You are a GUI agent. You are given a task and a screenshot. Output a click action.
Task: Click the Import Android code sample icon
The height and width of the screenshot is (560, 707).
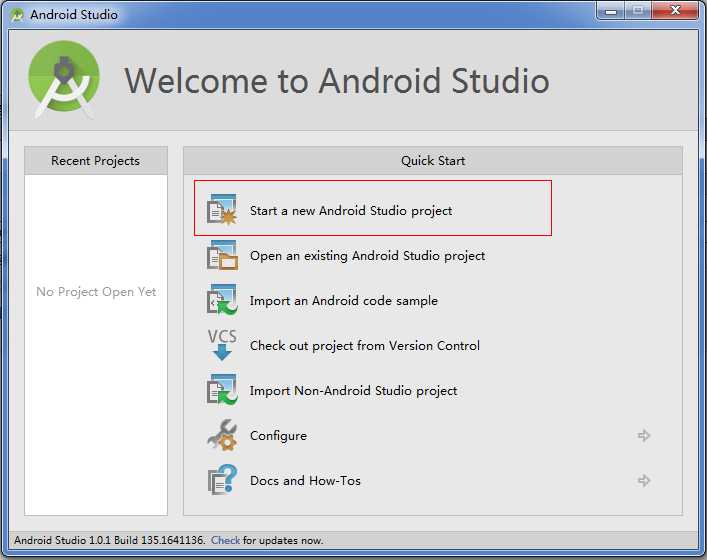click(x=222, y=300)
